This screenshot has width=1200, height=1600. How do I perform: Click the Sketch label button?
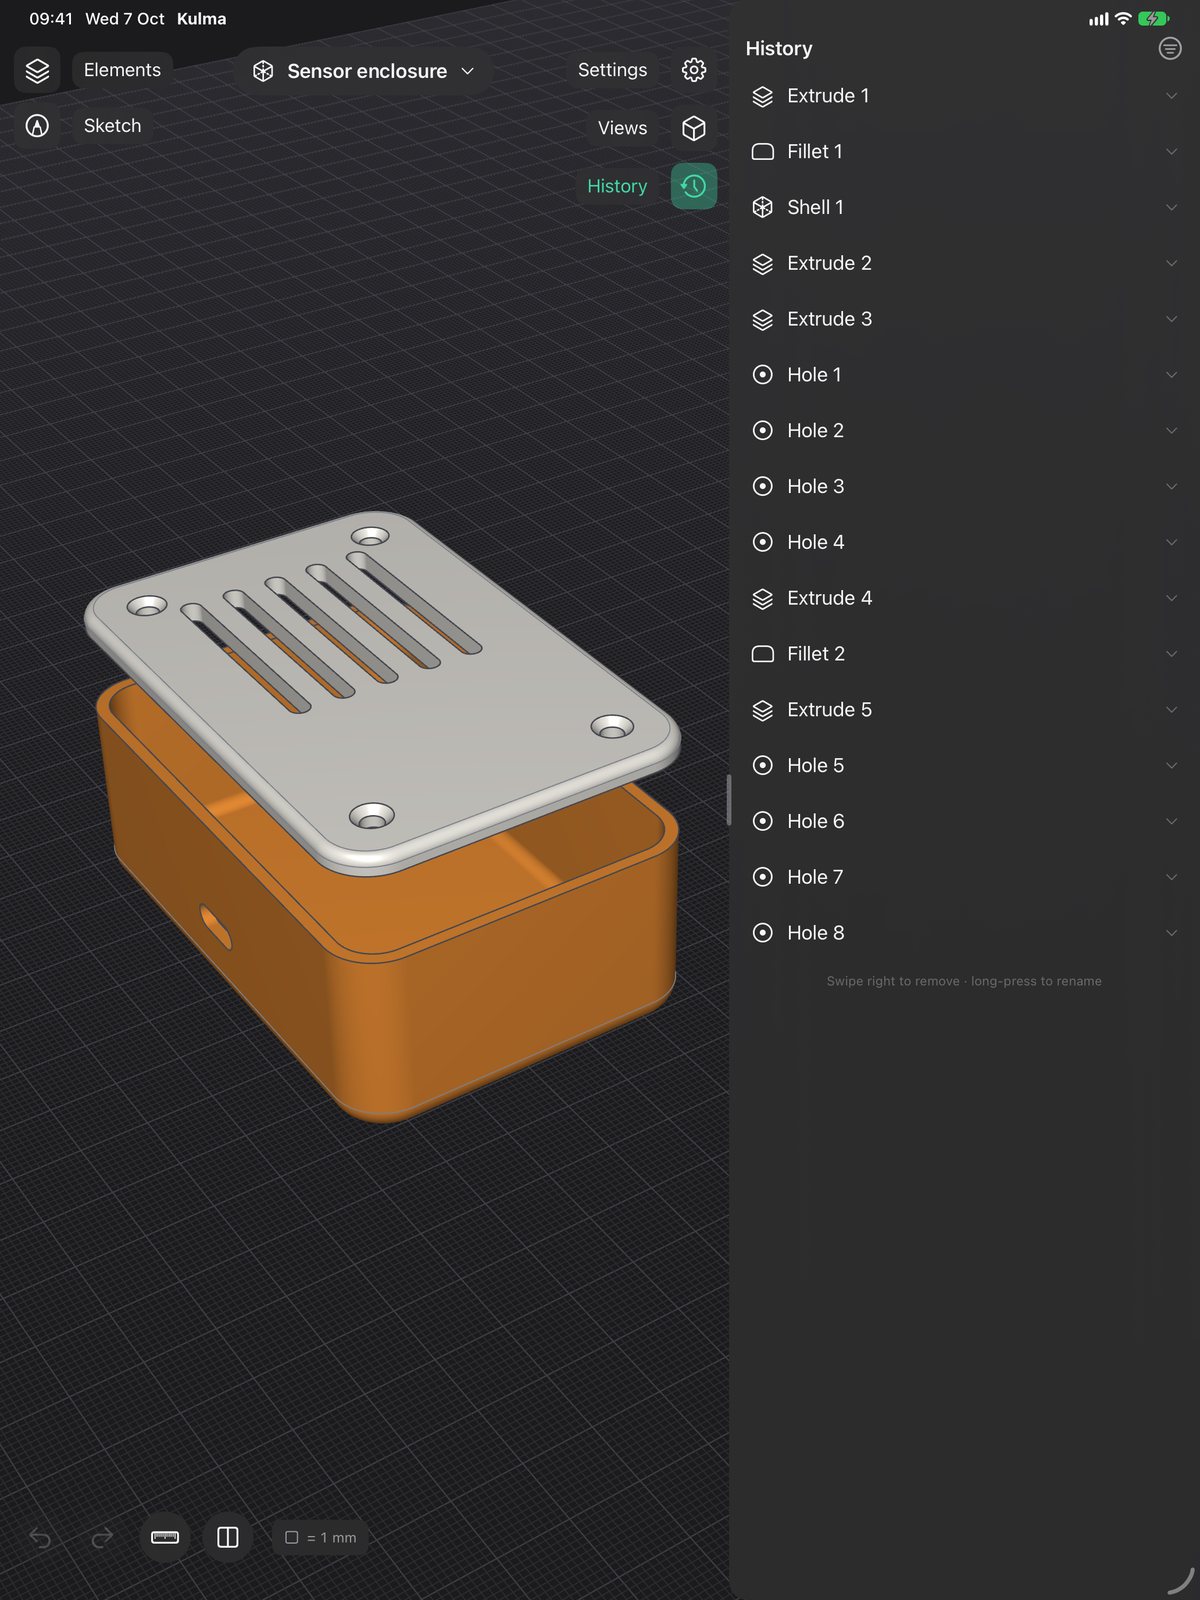click(112, 126)
